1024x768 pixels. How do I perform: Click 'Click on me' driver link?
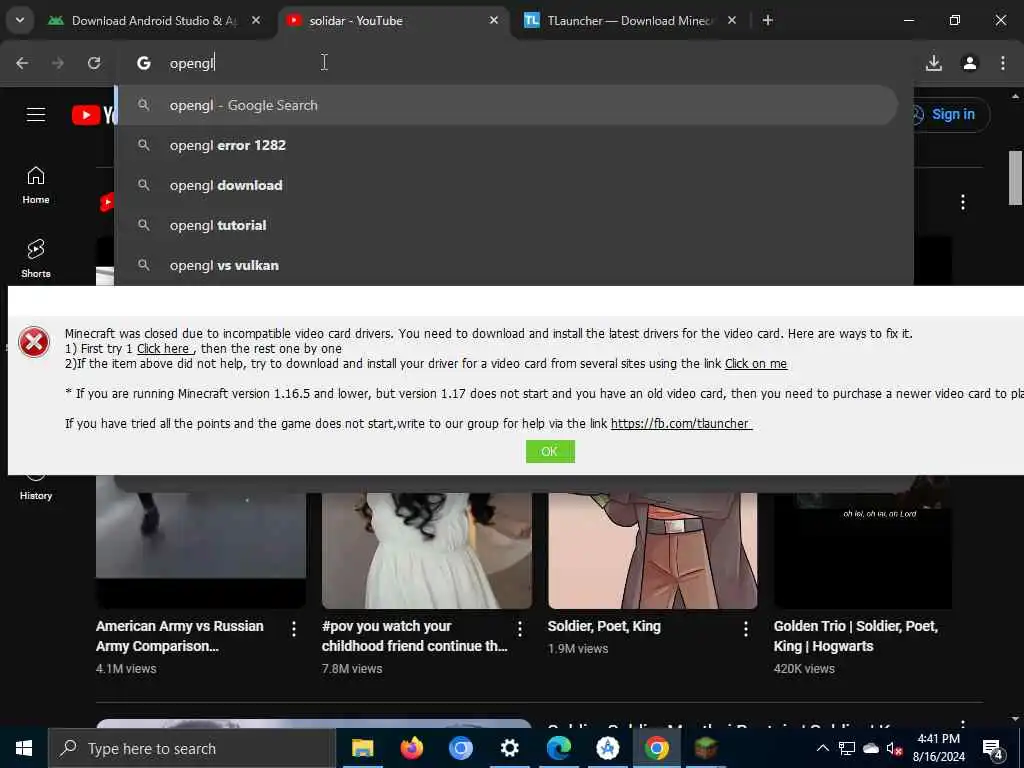pyautogui.click(x=756, y=364)
